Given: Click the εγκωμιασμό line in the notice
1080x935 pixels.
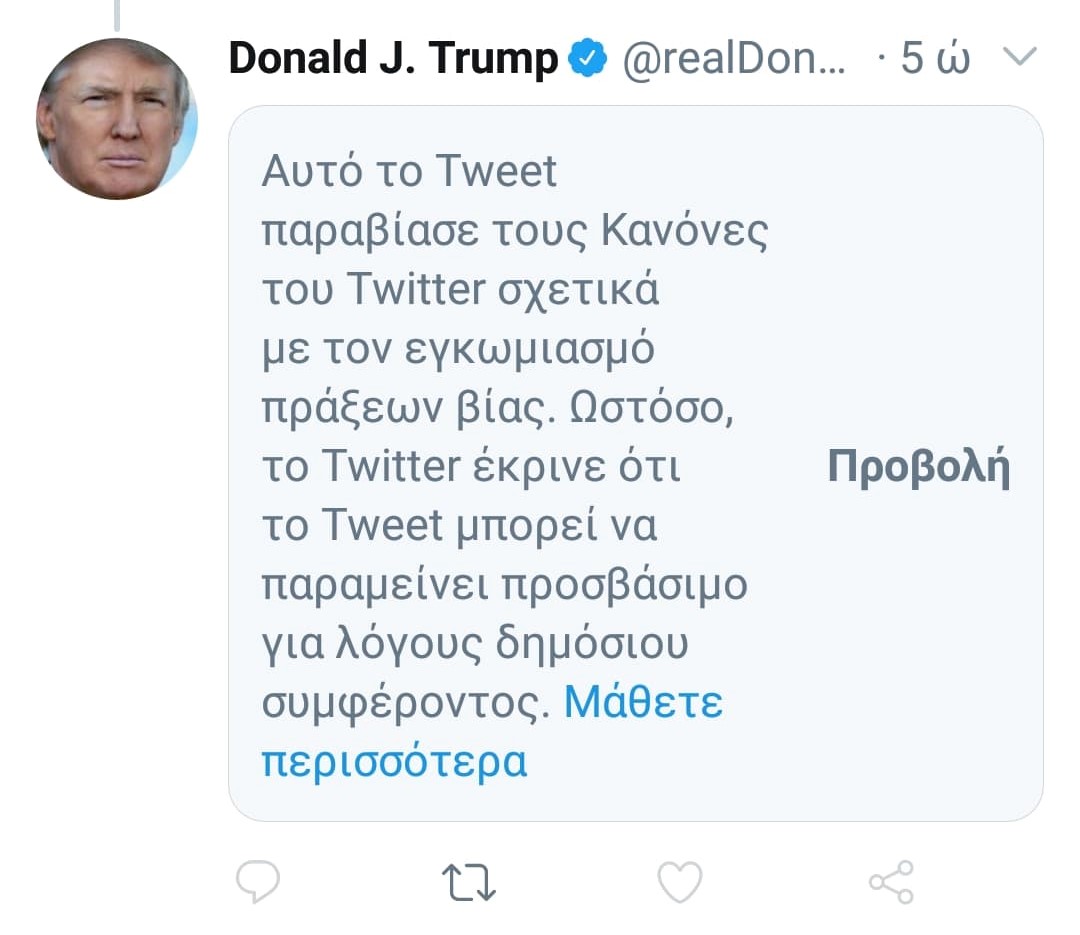Looking at the screenshot, I should [x=458, y=349].
